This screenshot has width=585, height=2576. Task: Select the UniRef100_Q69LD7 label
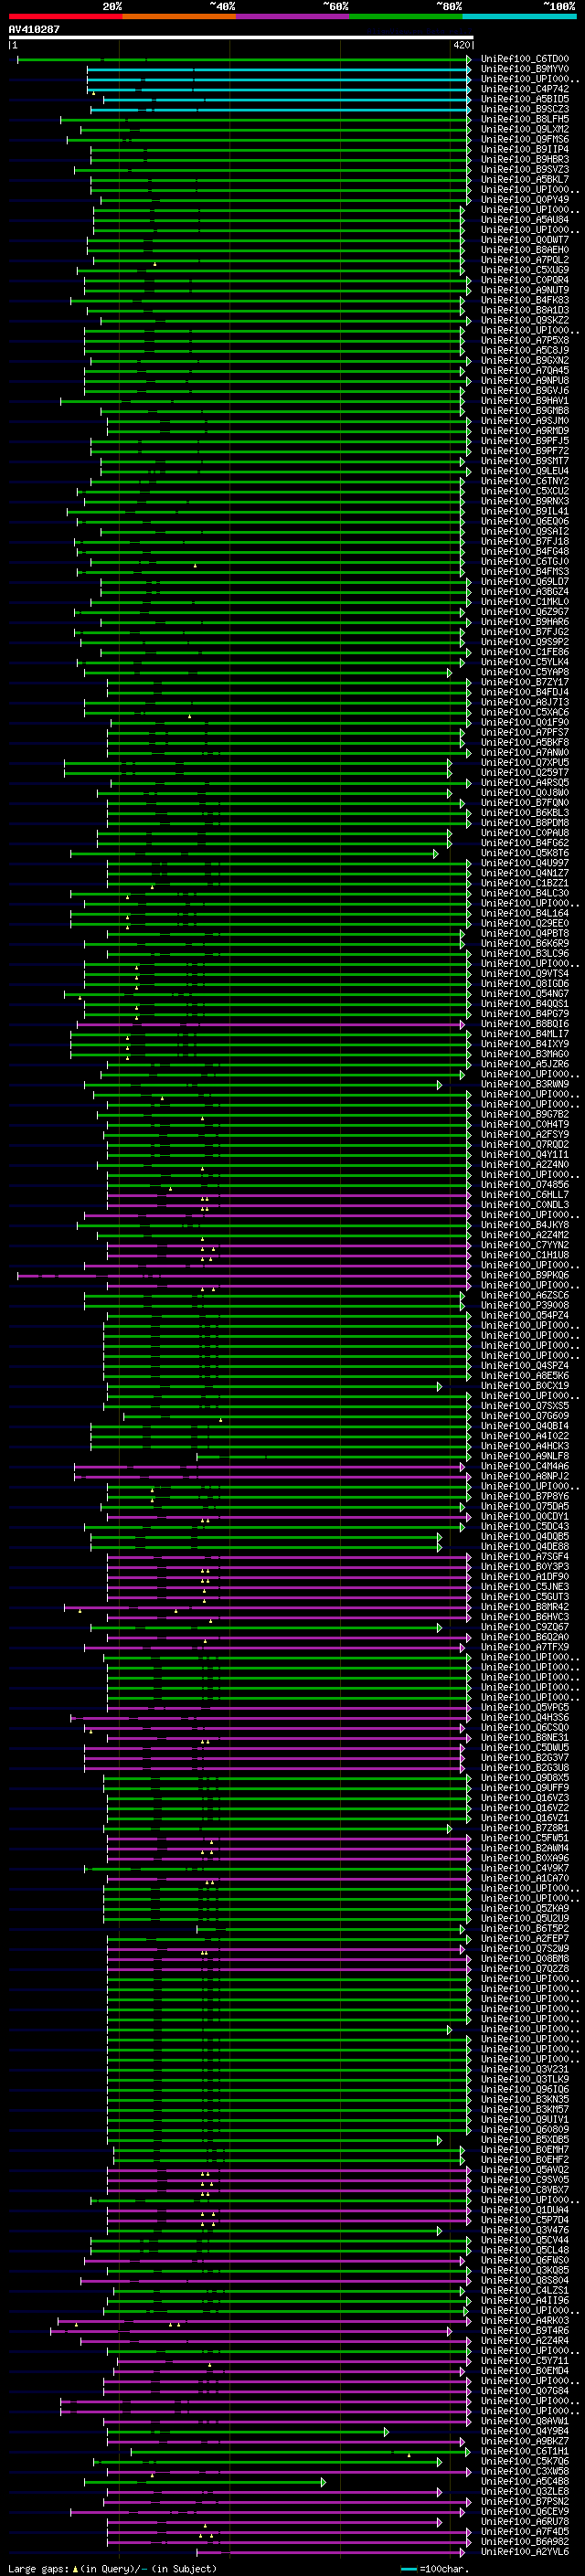[525, 581]
